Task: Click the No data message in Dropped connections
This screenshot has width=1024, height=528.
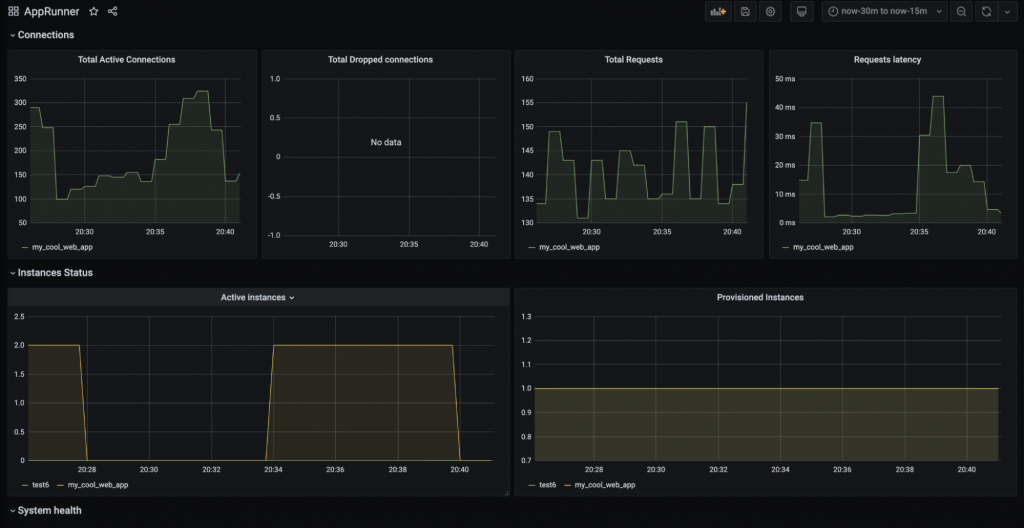Action: pyautogui.click(x=386, y=142)
